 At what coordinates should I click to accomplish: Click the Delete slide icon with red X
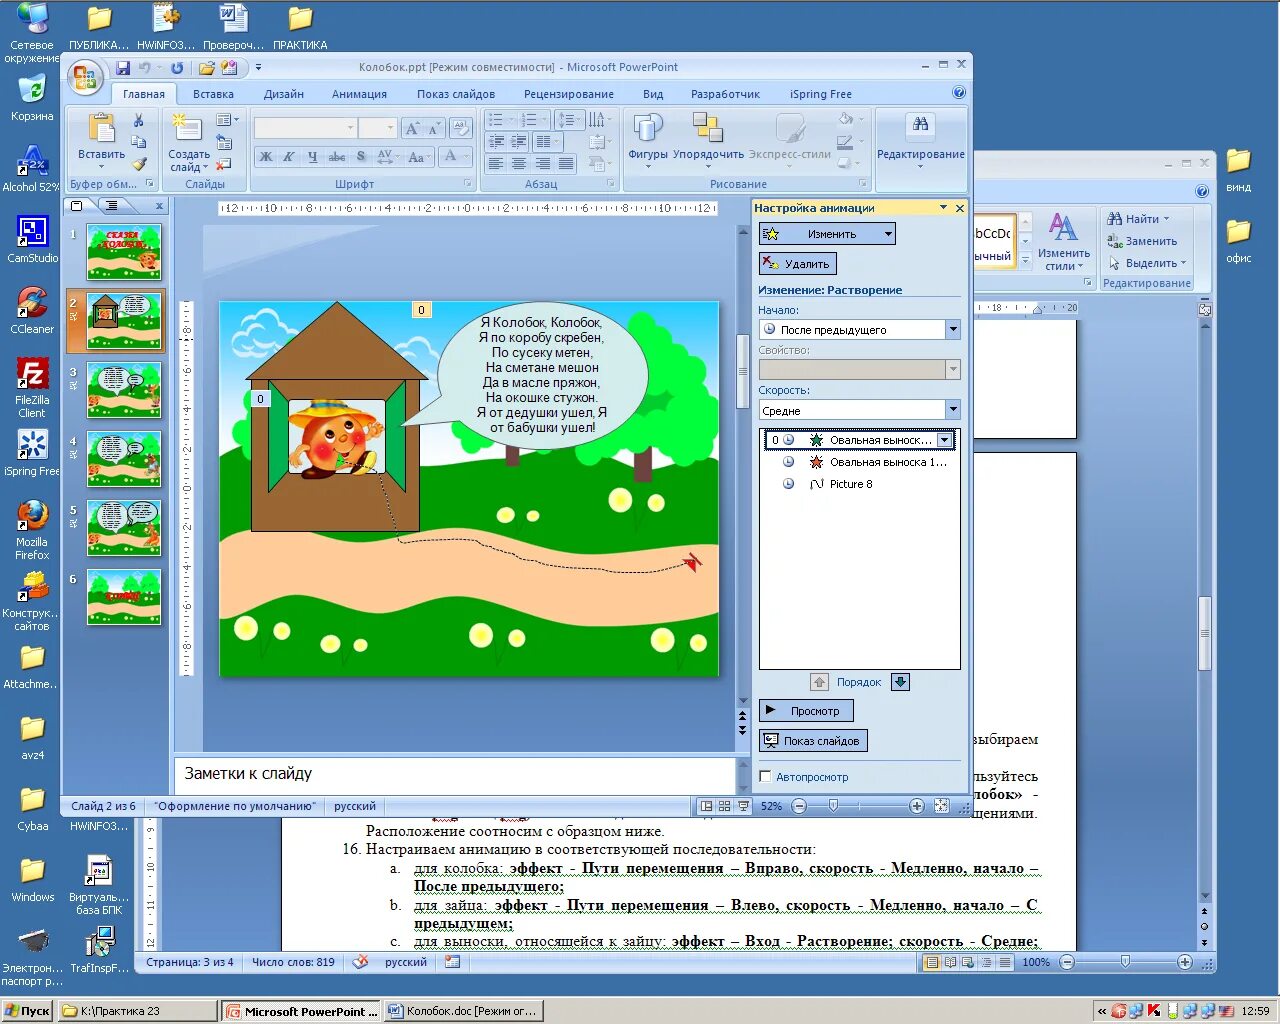224,164
